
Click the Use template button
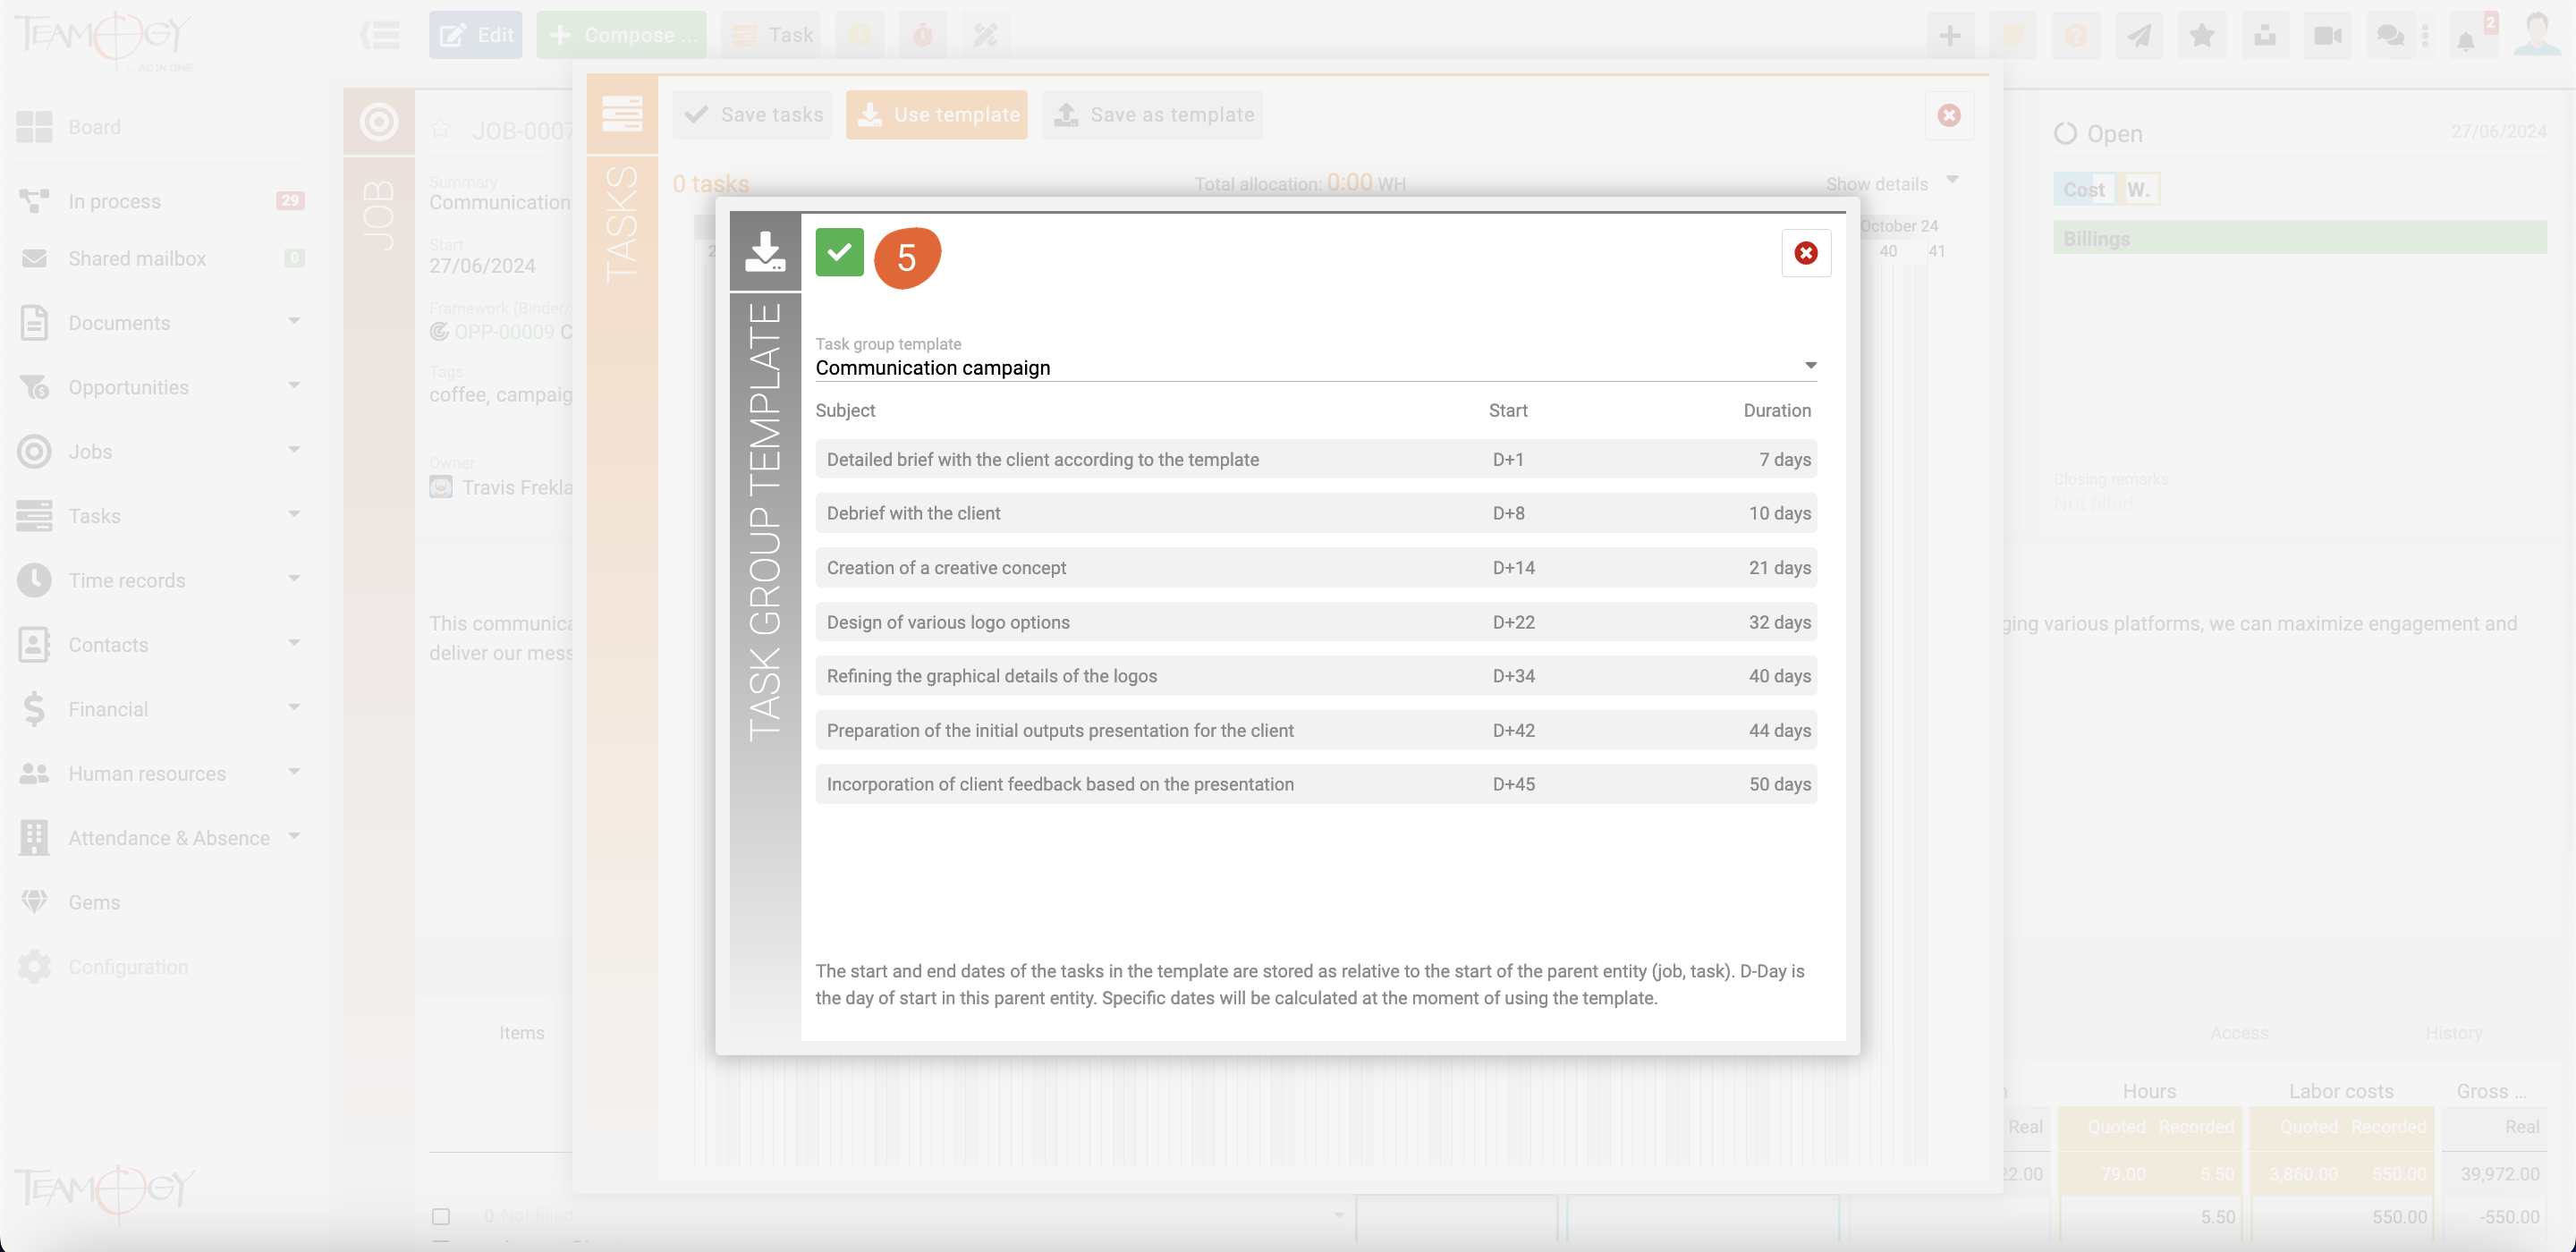[x=936, y=115]
